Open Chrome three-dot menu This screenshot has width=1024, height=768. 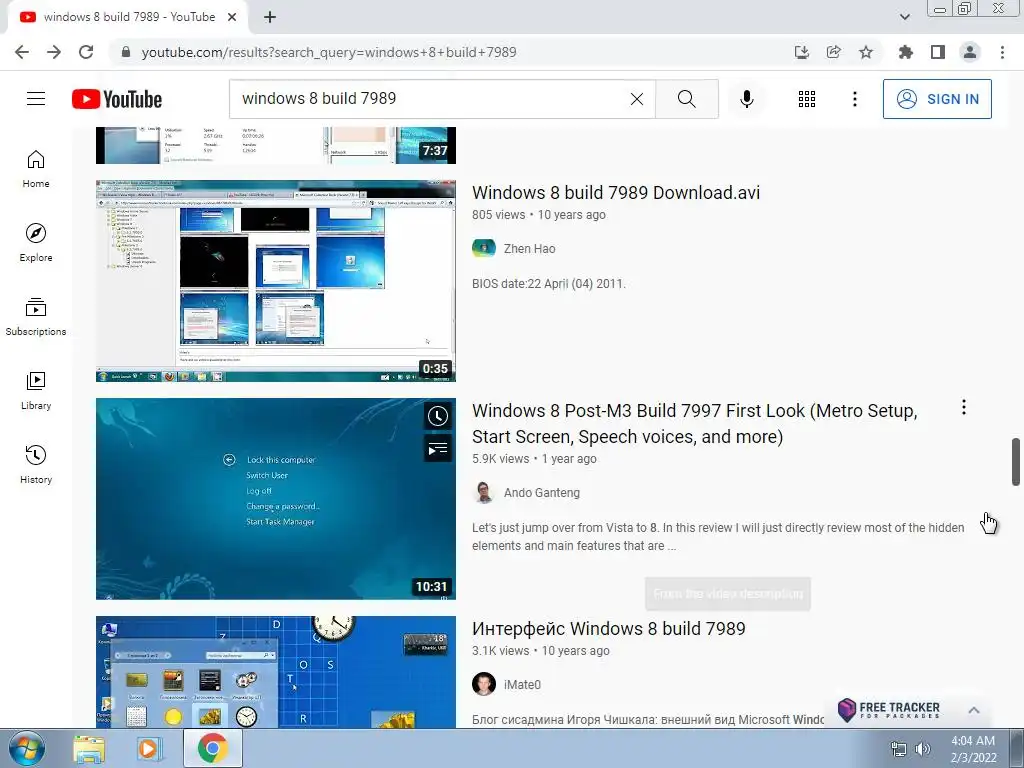point(1002,52)
